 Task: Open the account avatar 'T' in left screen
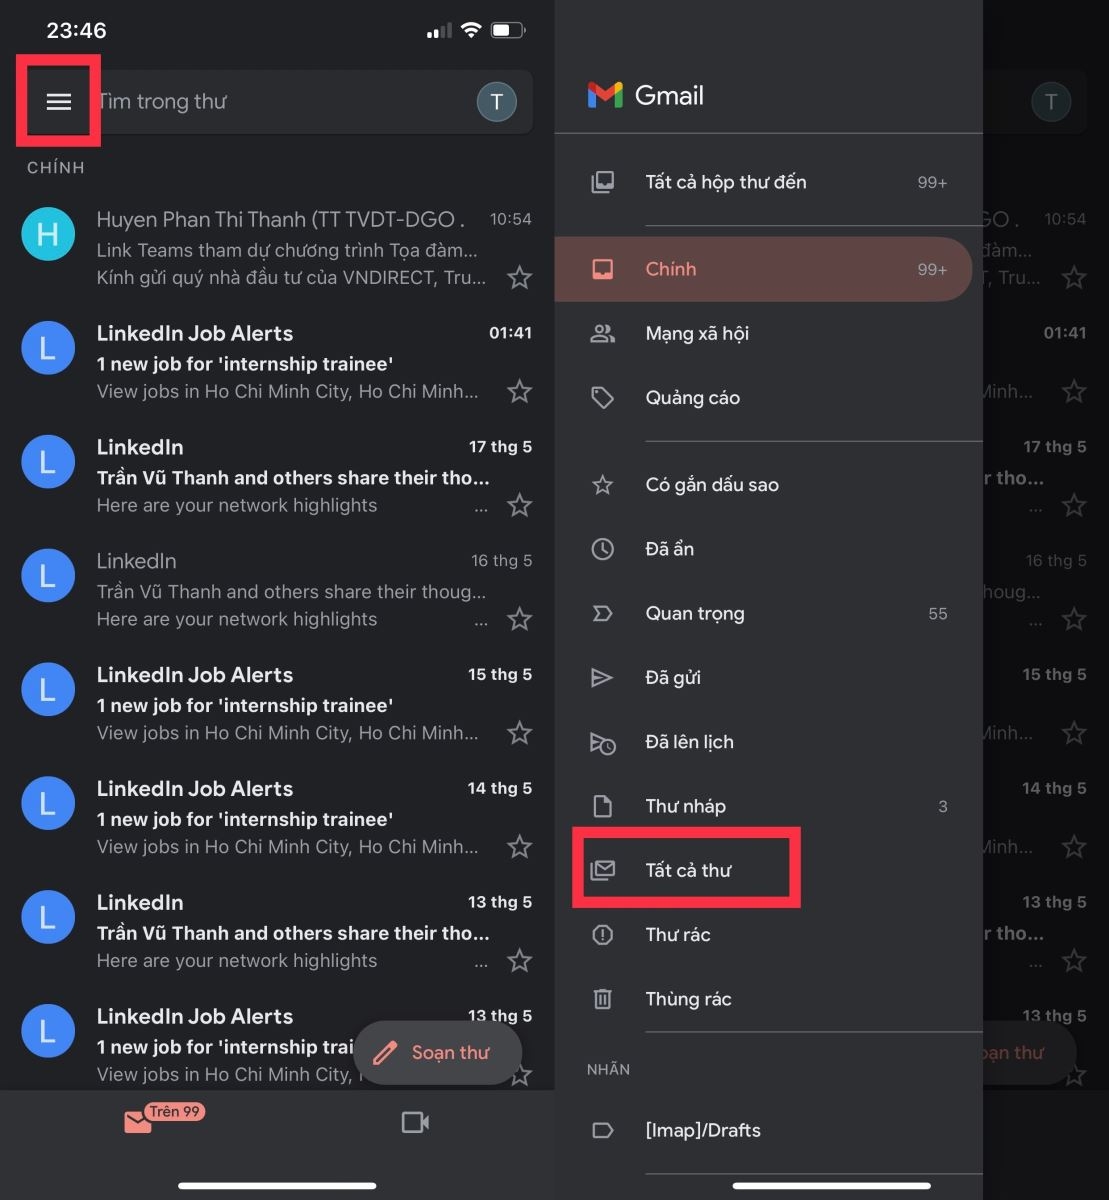(x=496, y=101)
